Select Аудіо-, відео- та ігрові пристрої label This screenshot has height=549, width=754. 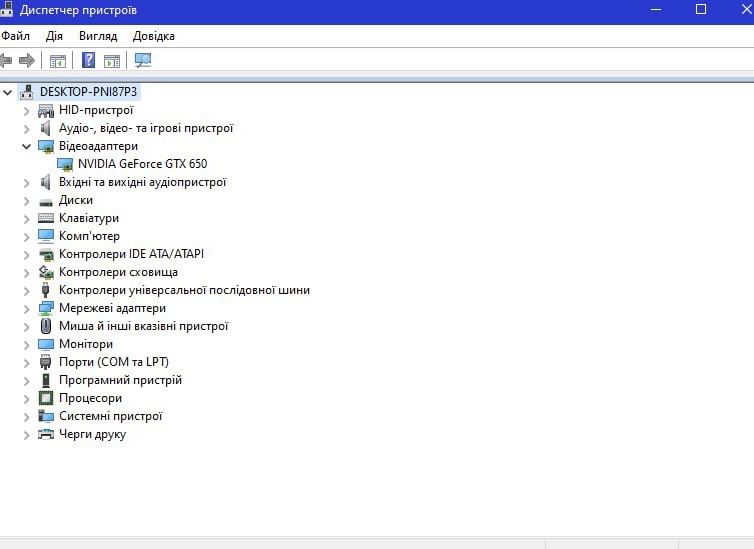(x=146, y=128)
